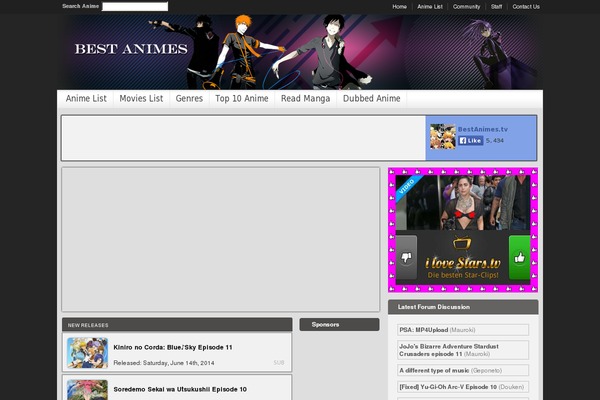Image resolution: width=600 pixels, height=400 pixels.
Task: Click the Search Anime input field
Action: 135,6
